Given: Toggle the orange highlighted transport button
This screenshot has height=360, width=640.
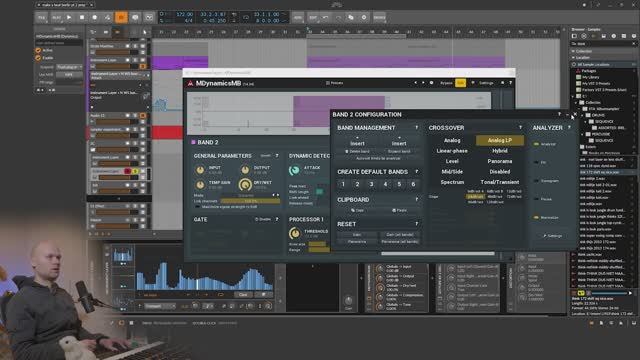Looking at the screenshot, I should tap(121, 18).
